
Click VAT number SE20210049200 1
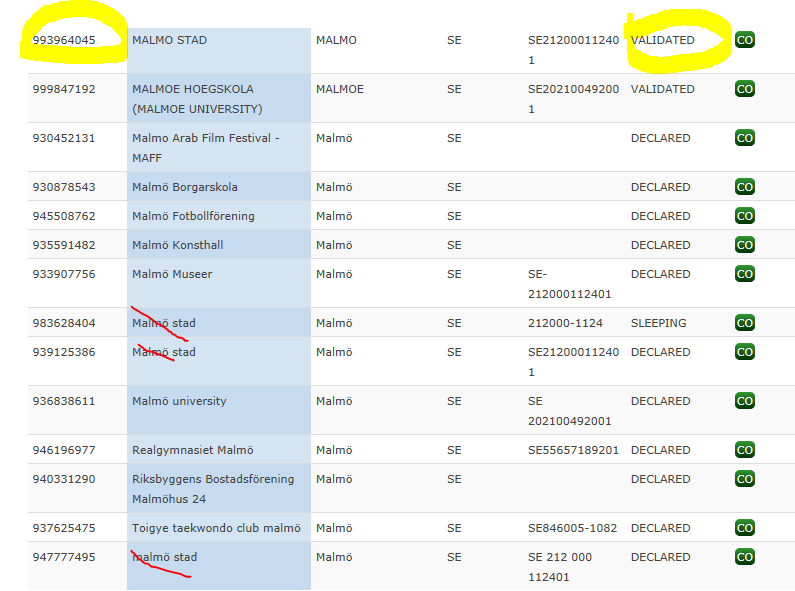[x=573, y=99]
